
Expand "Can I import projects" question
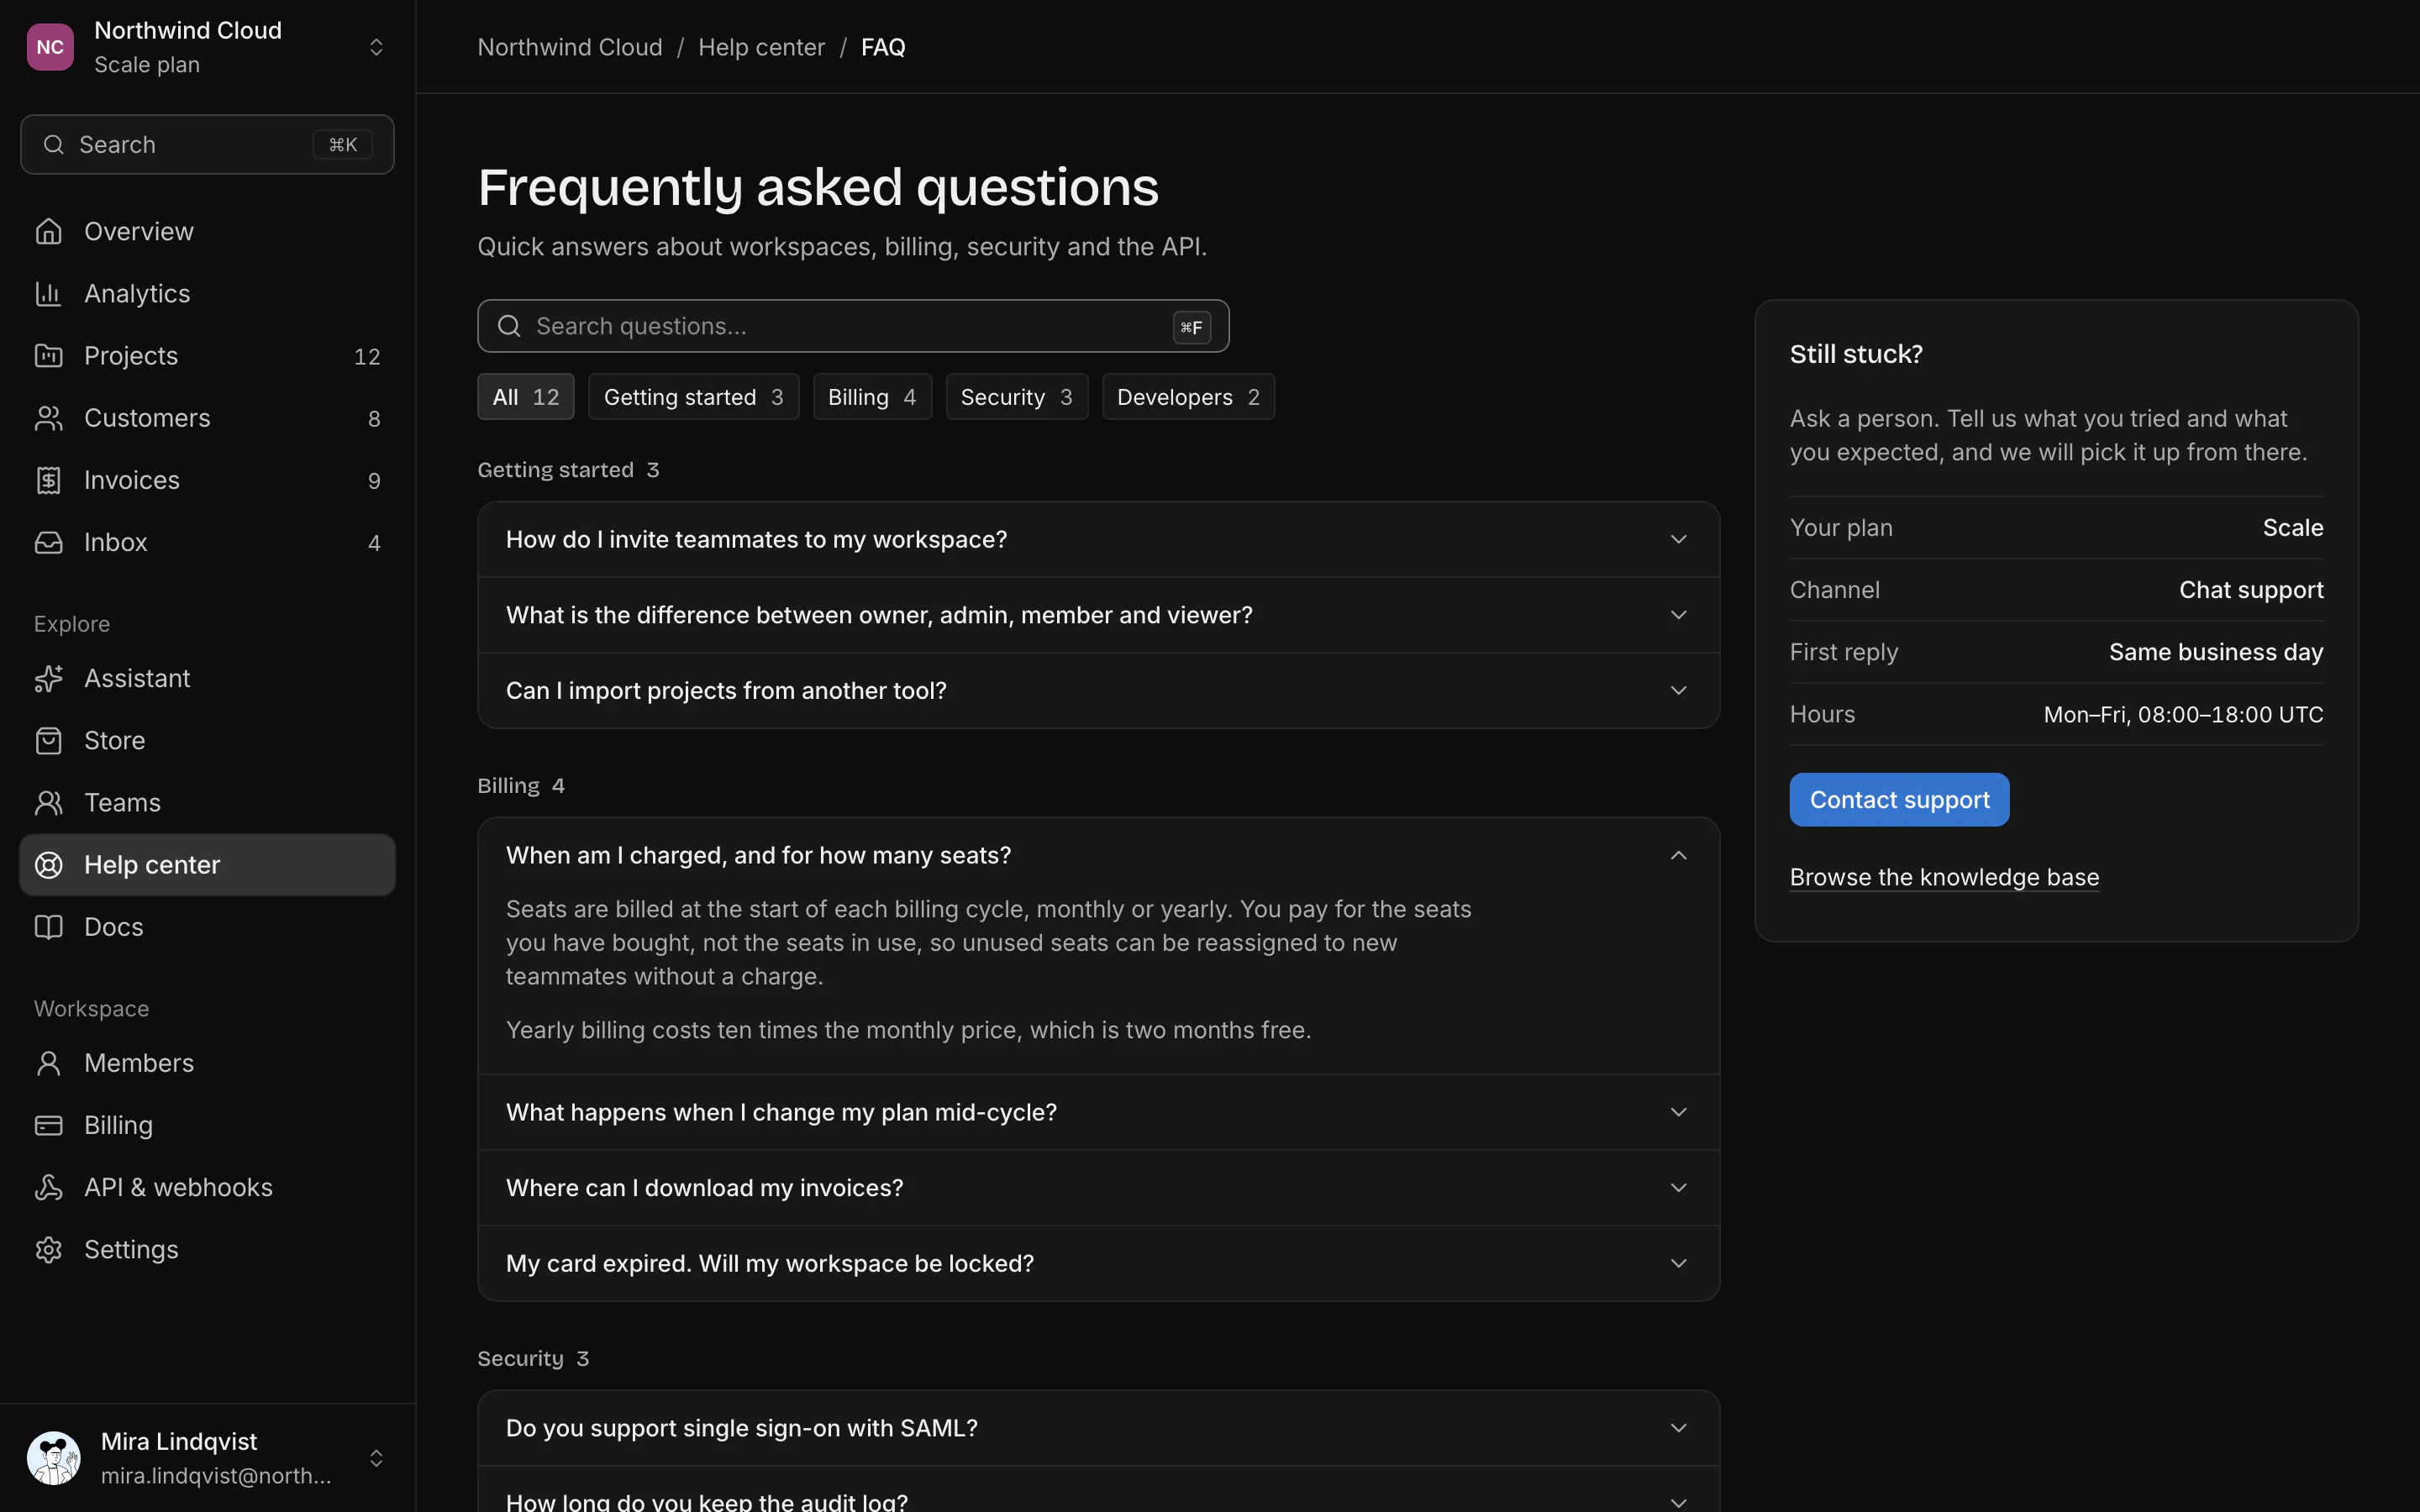(1098, 690)
